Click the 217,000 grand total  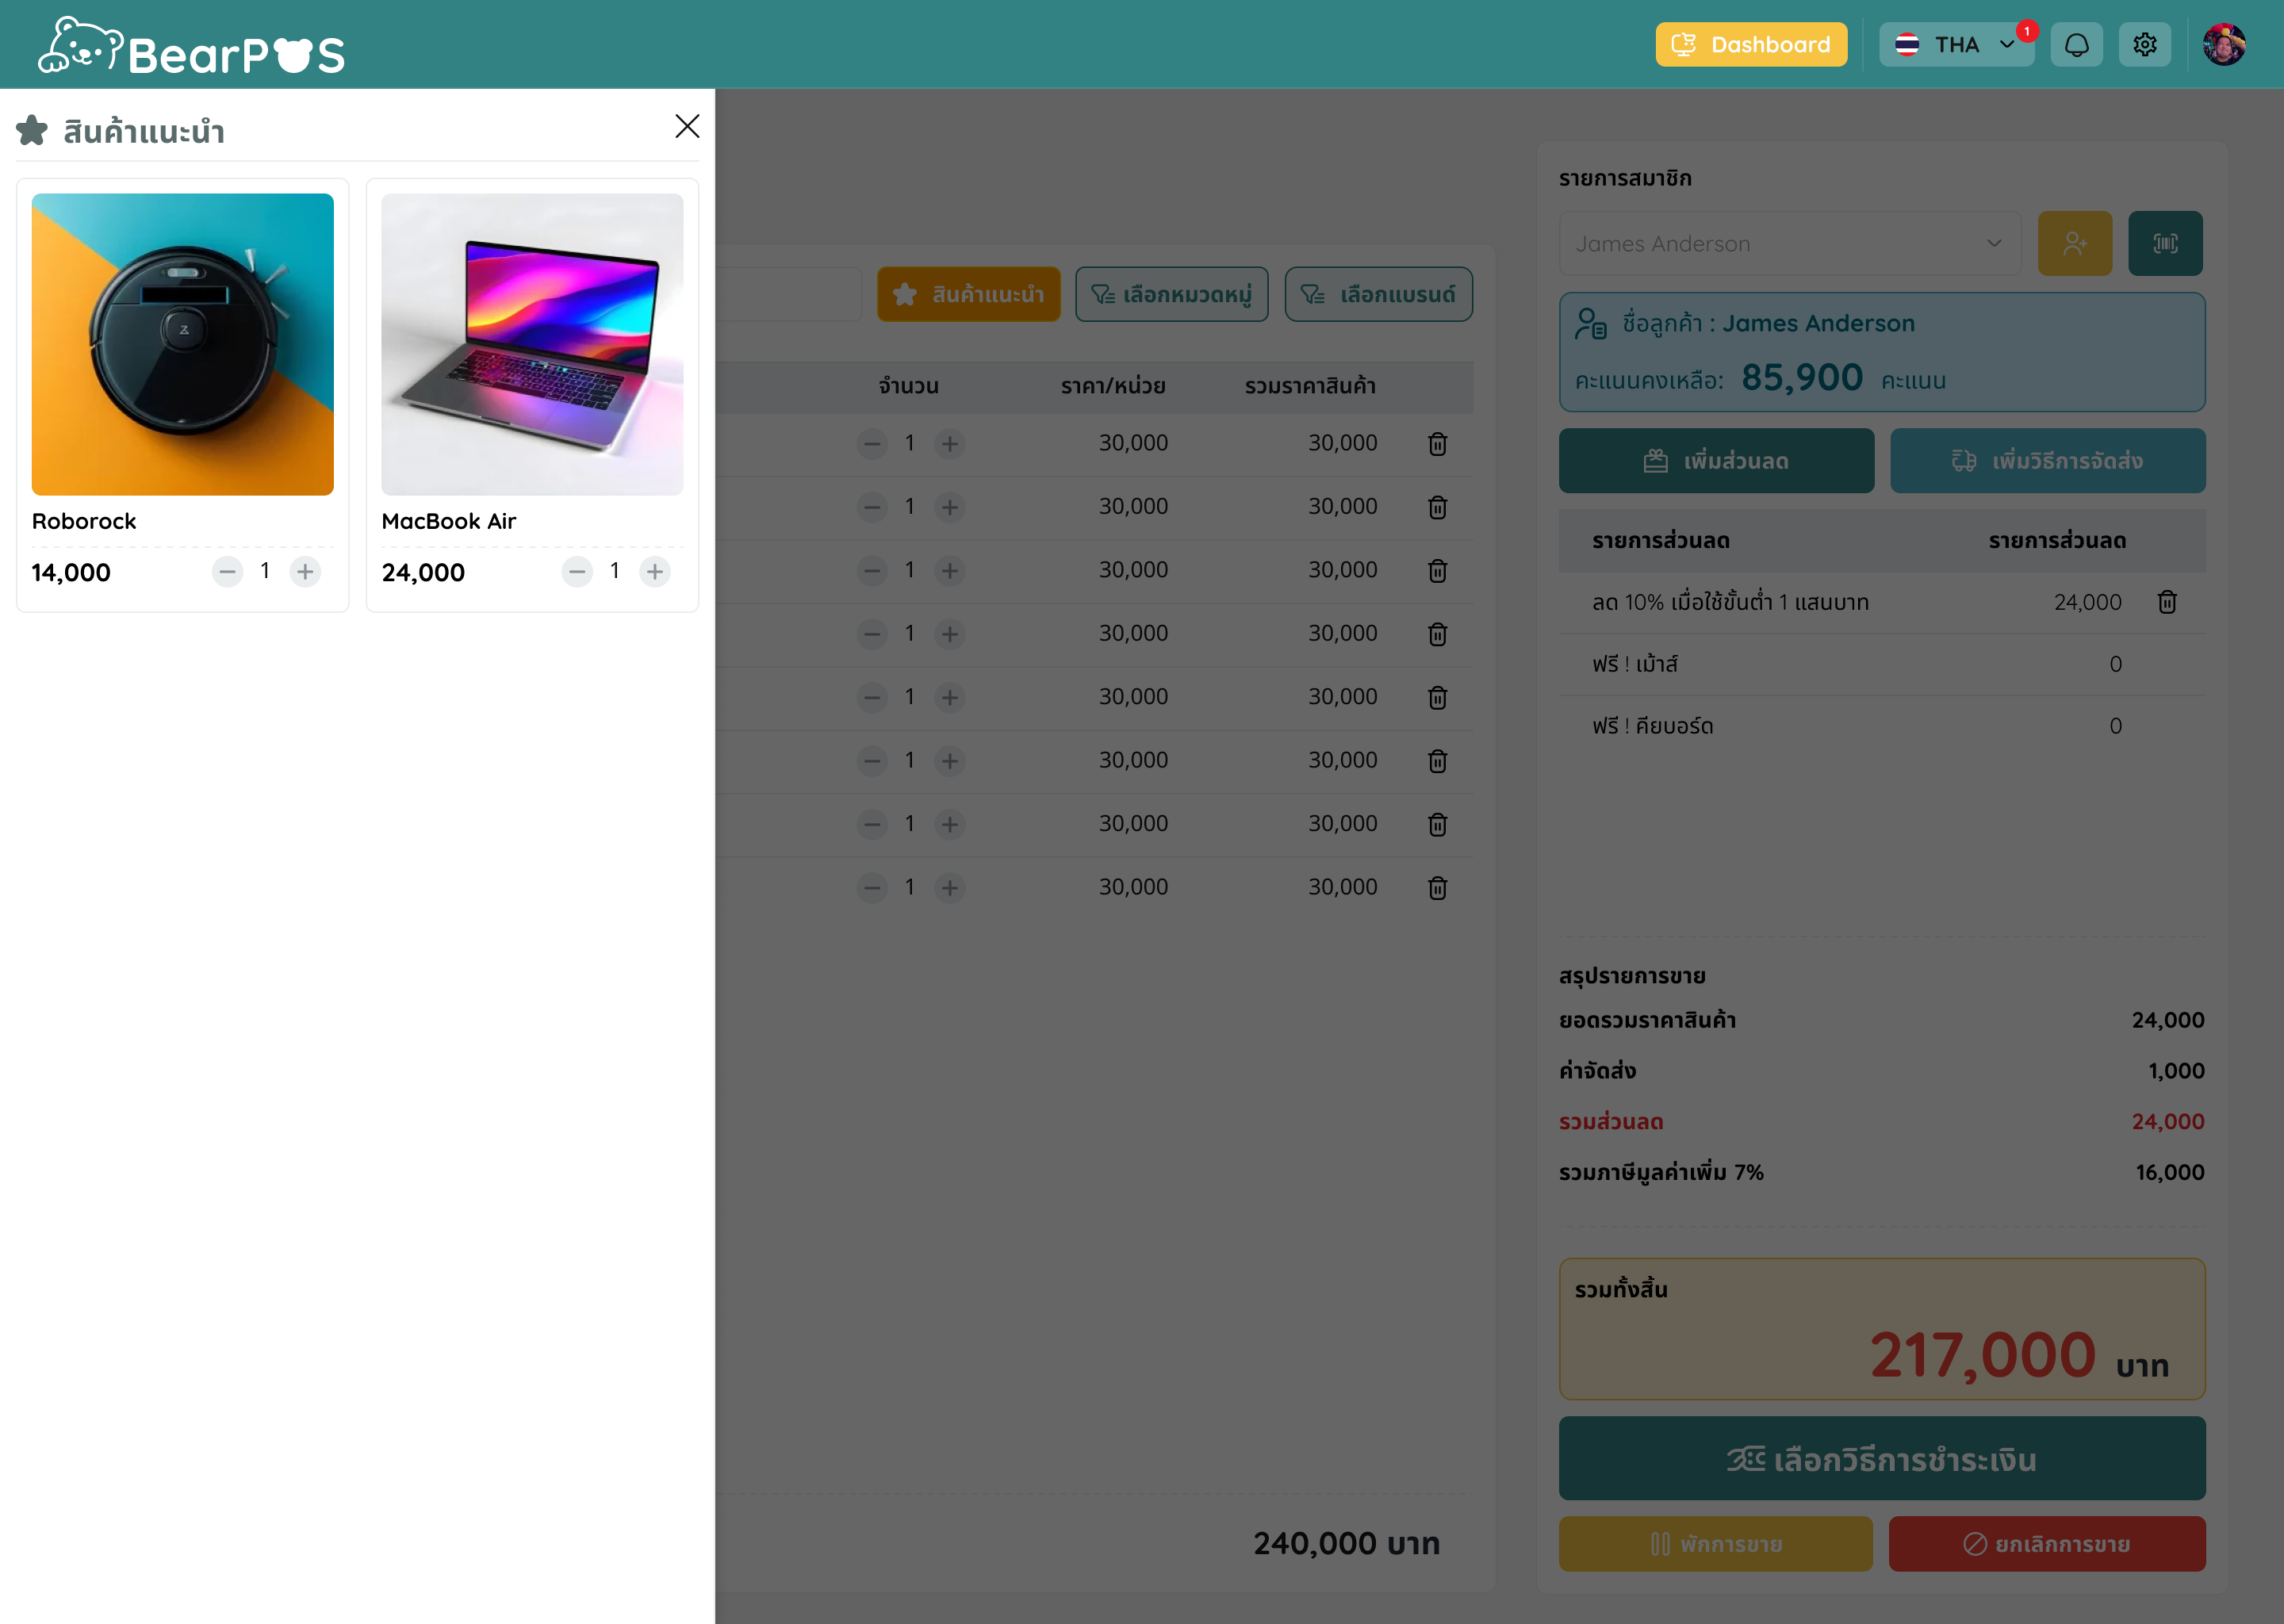(1982, 1356)
